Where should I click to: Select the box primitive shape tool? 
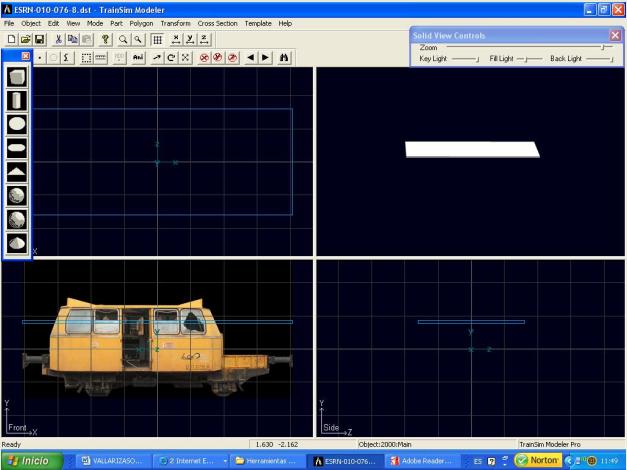(18, 77)
